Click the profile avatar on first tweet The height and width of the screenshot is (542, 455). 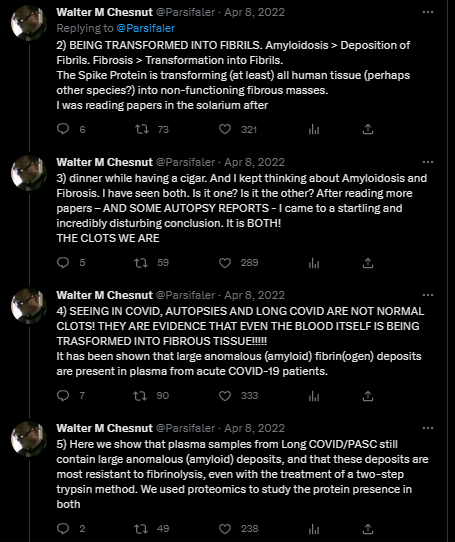[29, 23]
